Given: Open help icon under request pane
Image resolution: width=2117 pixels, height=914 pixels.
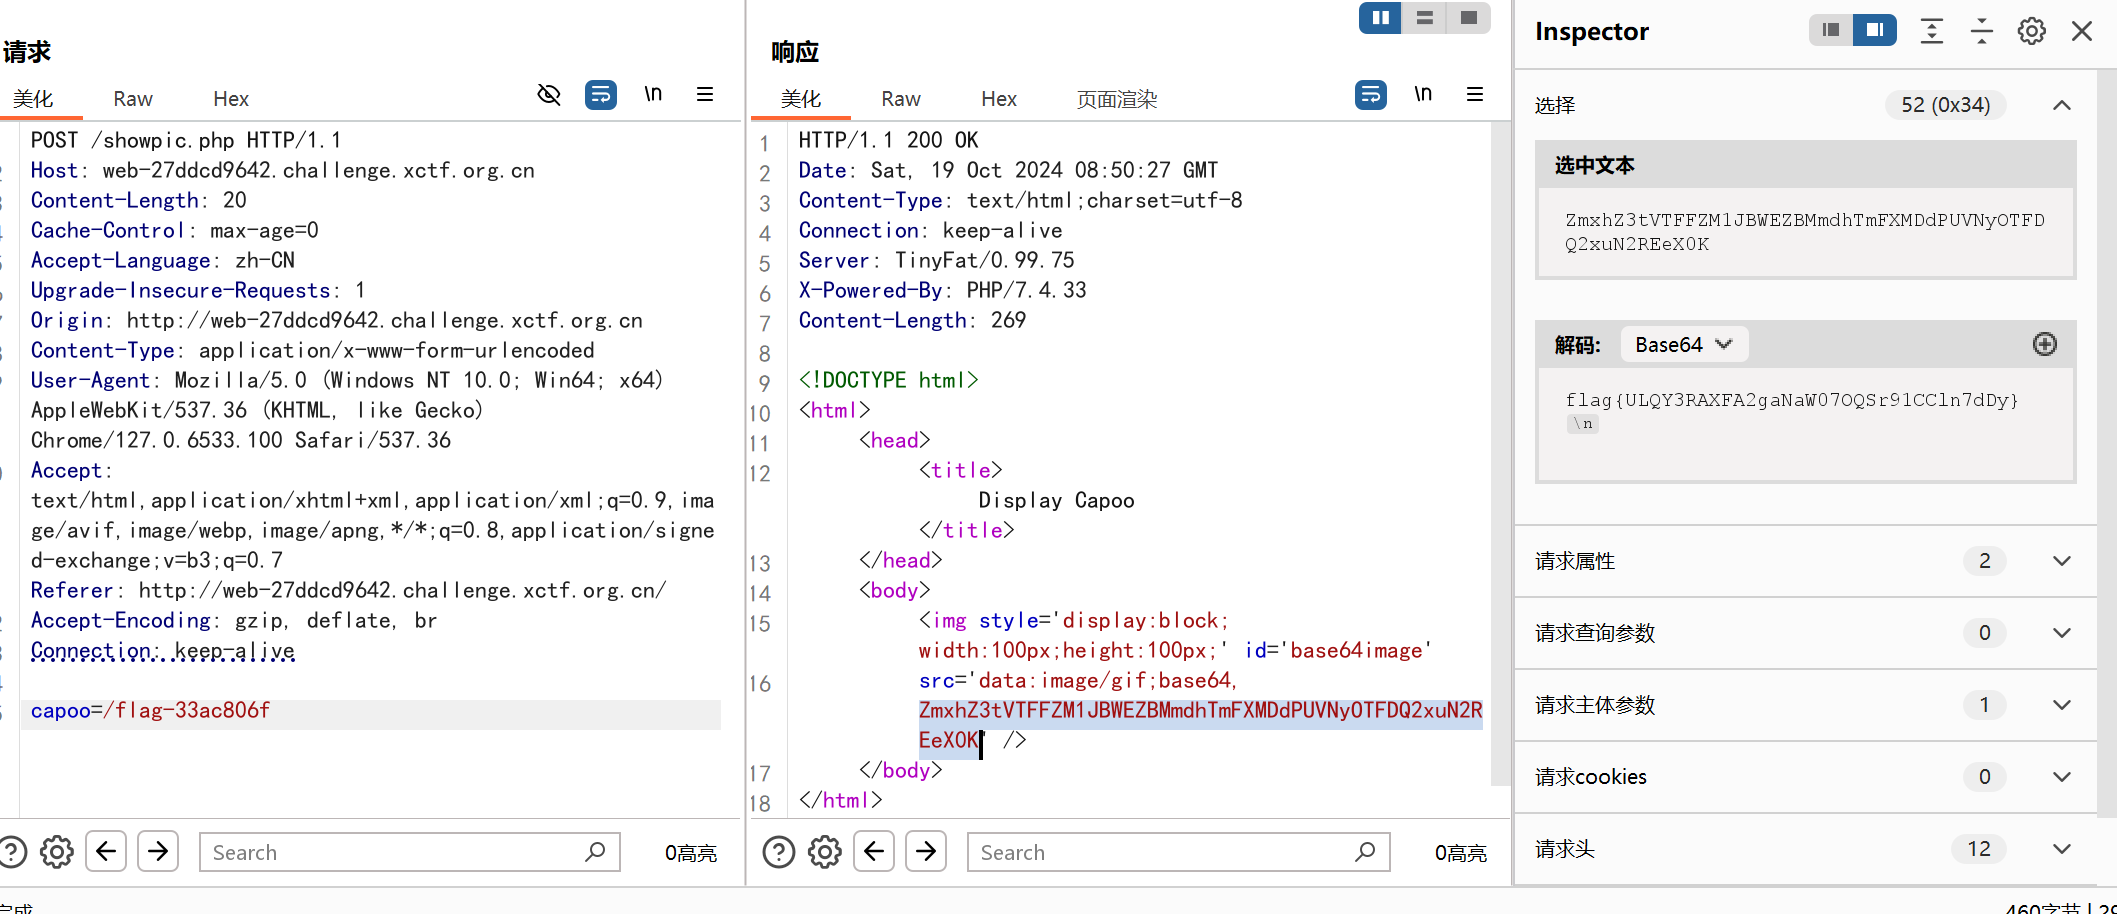Looking at the screenshot, I should click(x=12, y=852).
